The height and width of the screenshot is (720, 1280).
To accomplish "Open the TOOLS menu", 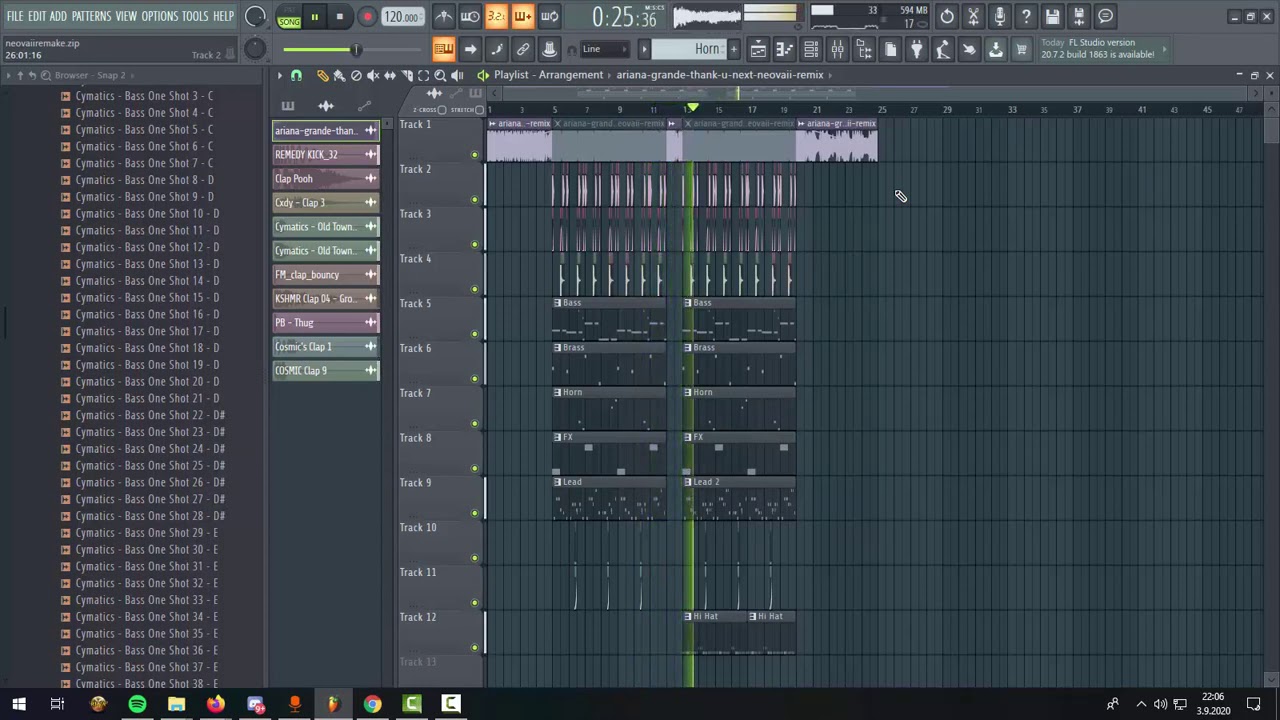I will pos(195,16).
